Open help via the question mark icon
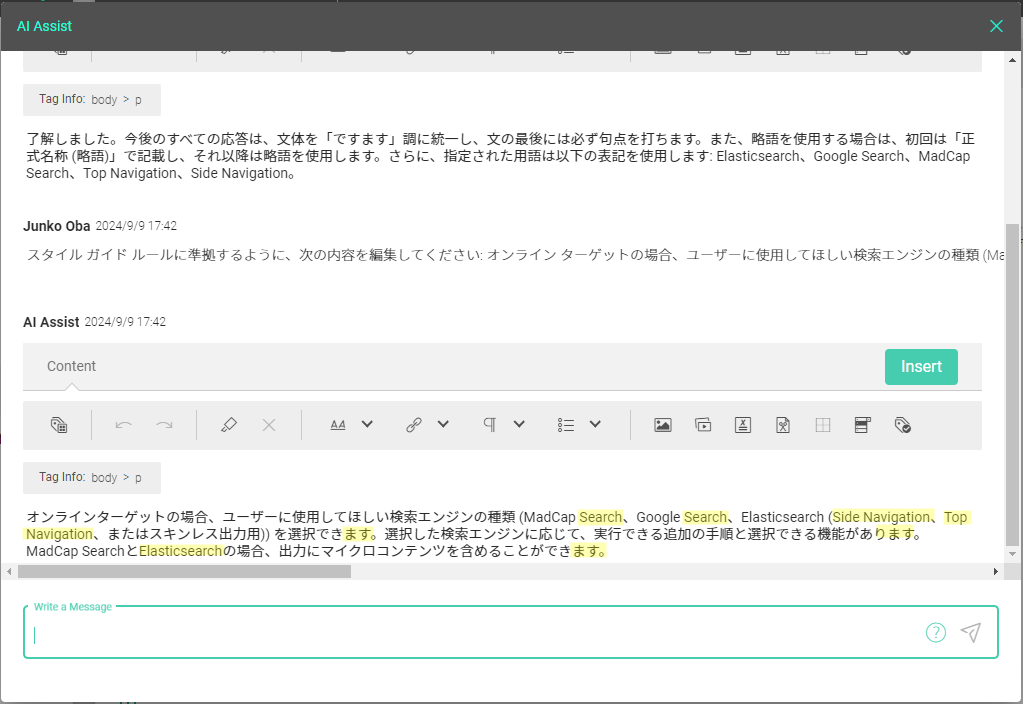The height and width of the screenshot is (704, 1023). [936, 632]
